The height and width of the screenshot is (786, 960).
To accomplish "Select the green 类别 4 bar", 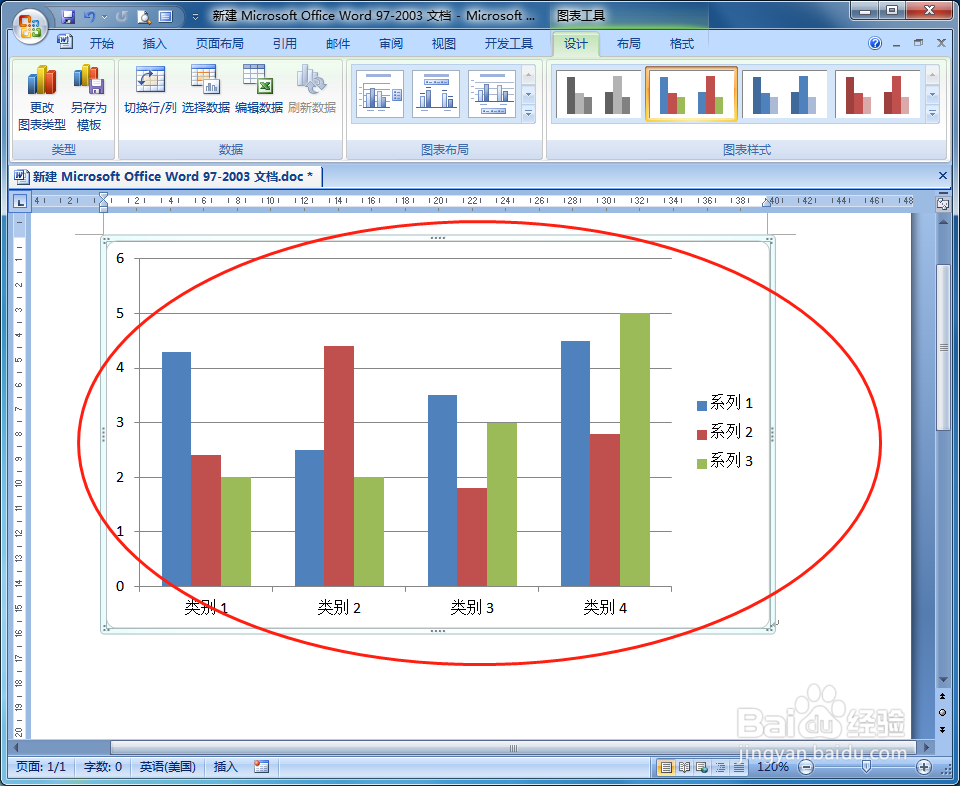I will (635, 450).
